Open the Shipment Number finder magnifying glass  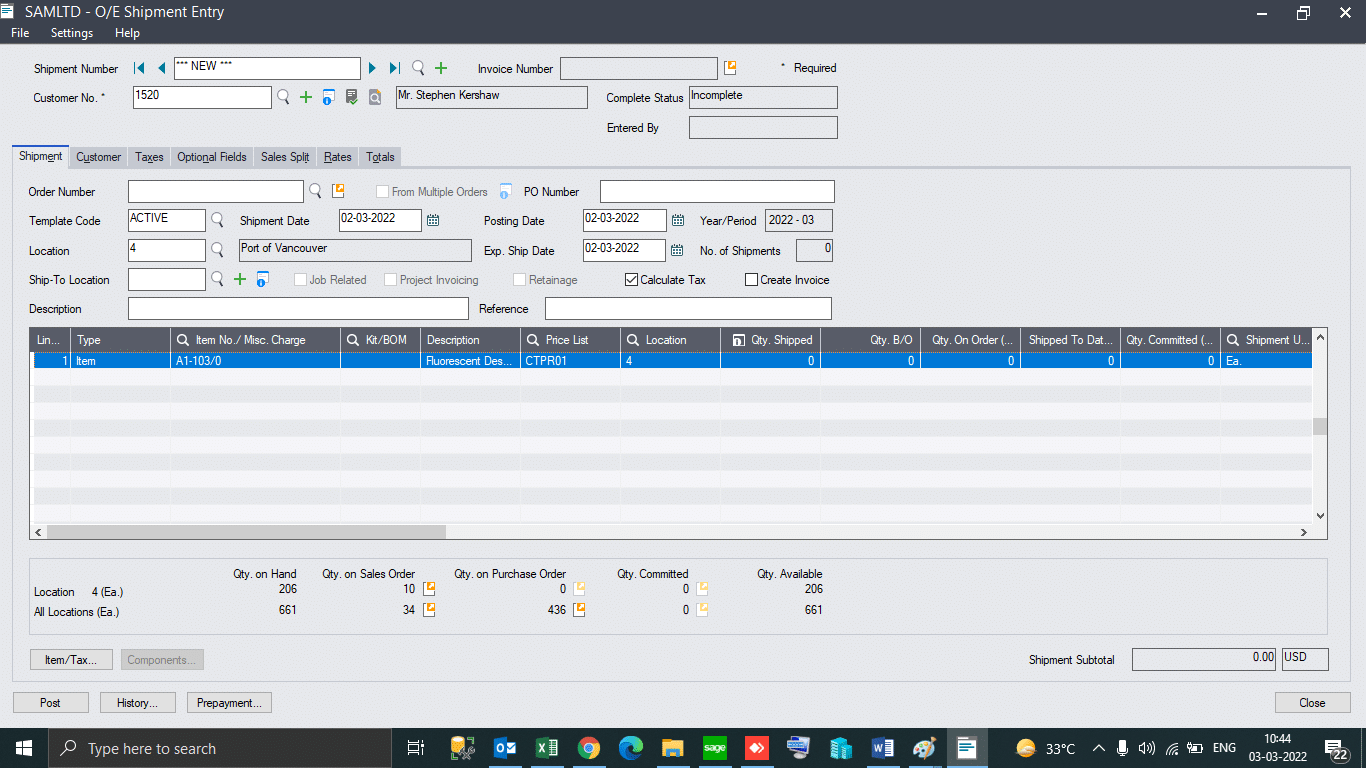[x=418, y=68]
